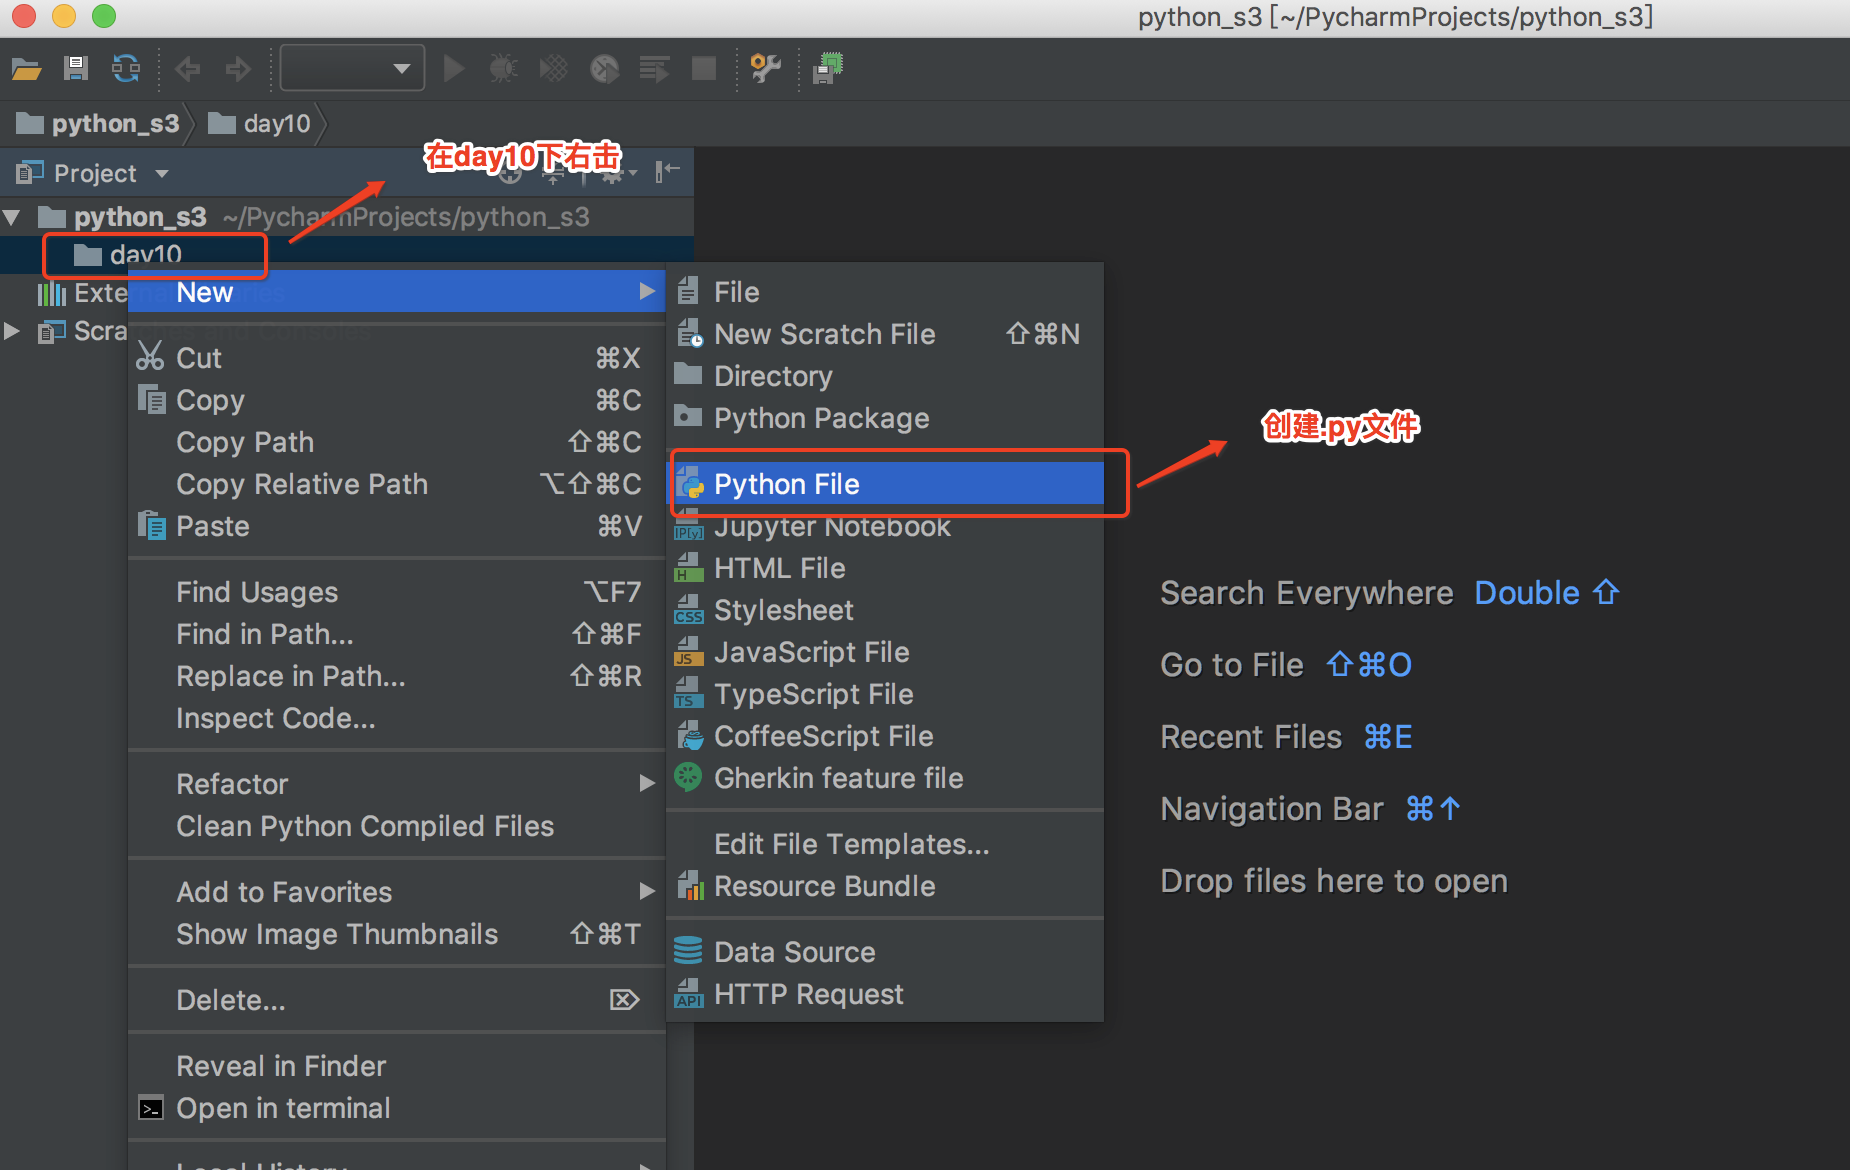Click the Resource Bundle icon
Screen dimensions: 1850x1170
point(690,885)
